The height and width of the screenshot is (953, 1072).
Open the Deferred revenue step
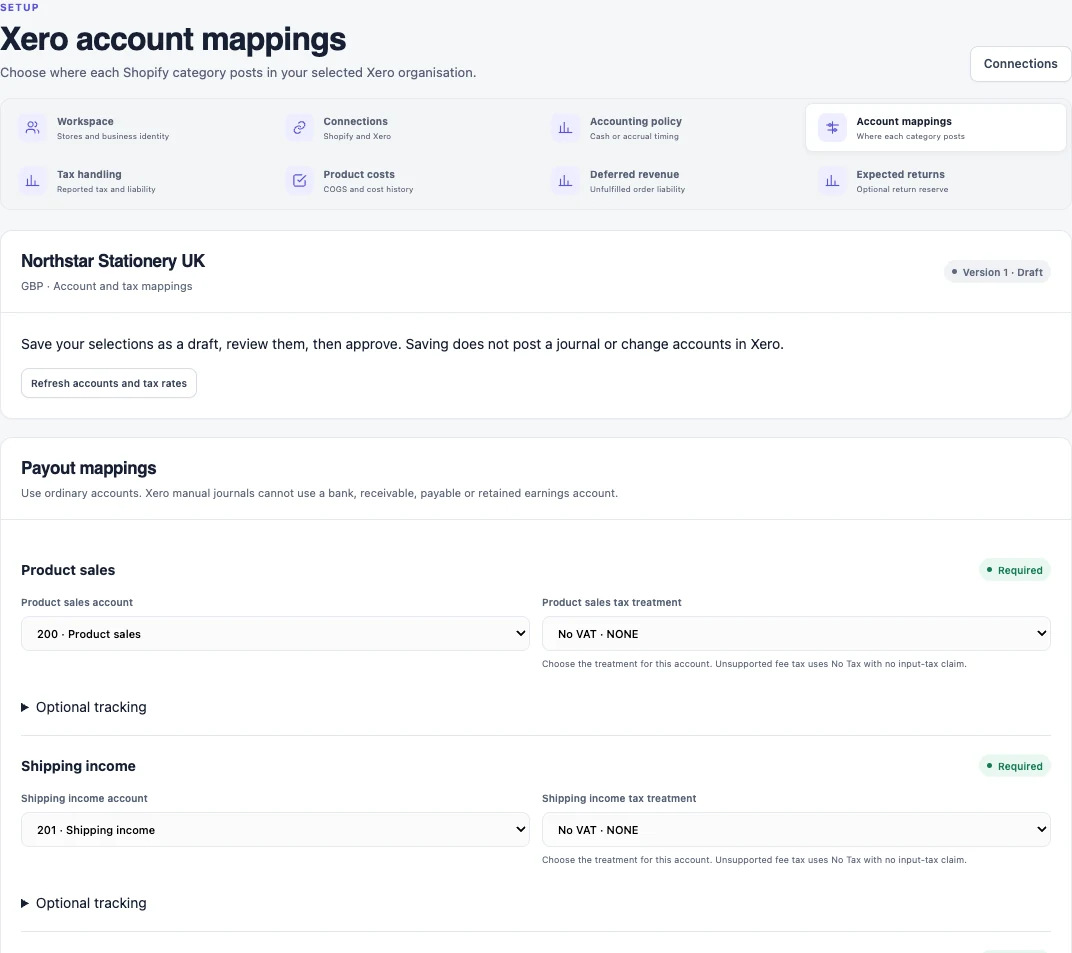tap(669, 181)
